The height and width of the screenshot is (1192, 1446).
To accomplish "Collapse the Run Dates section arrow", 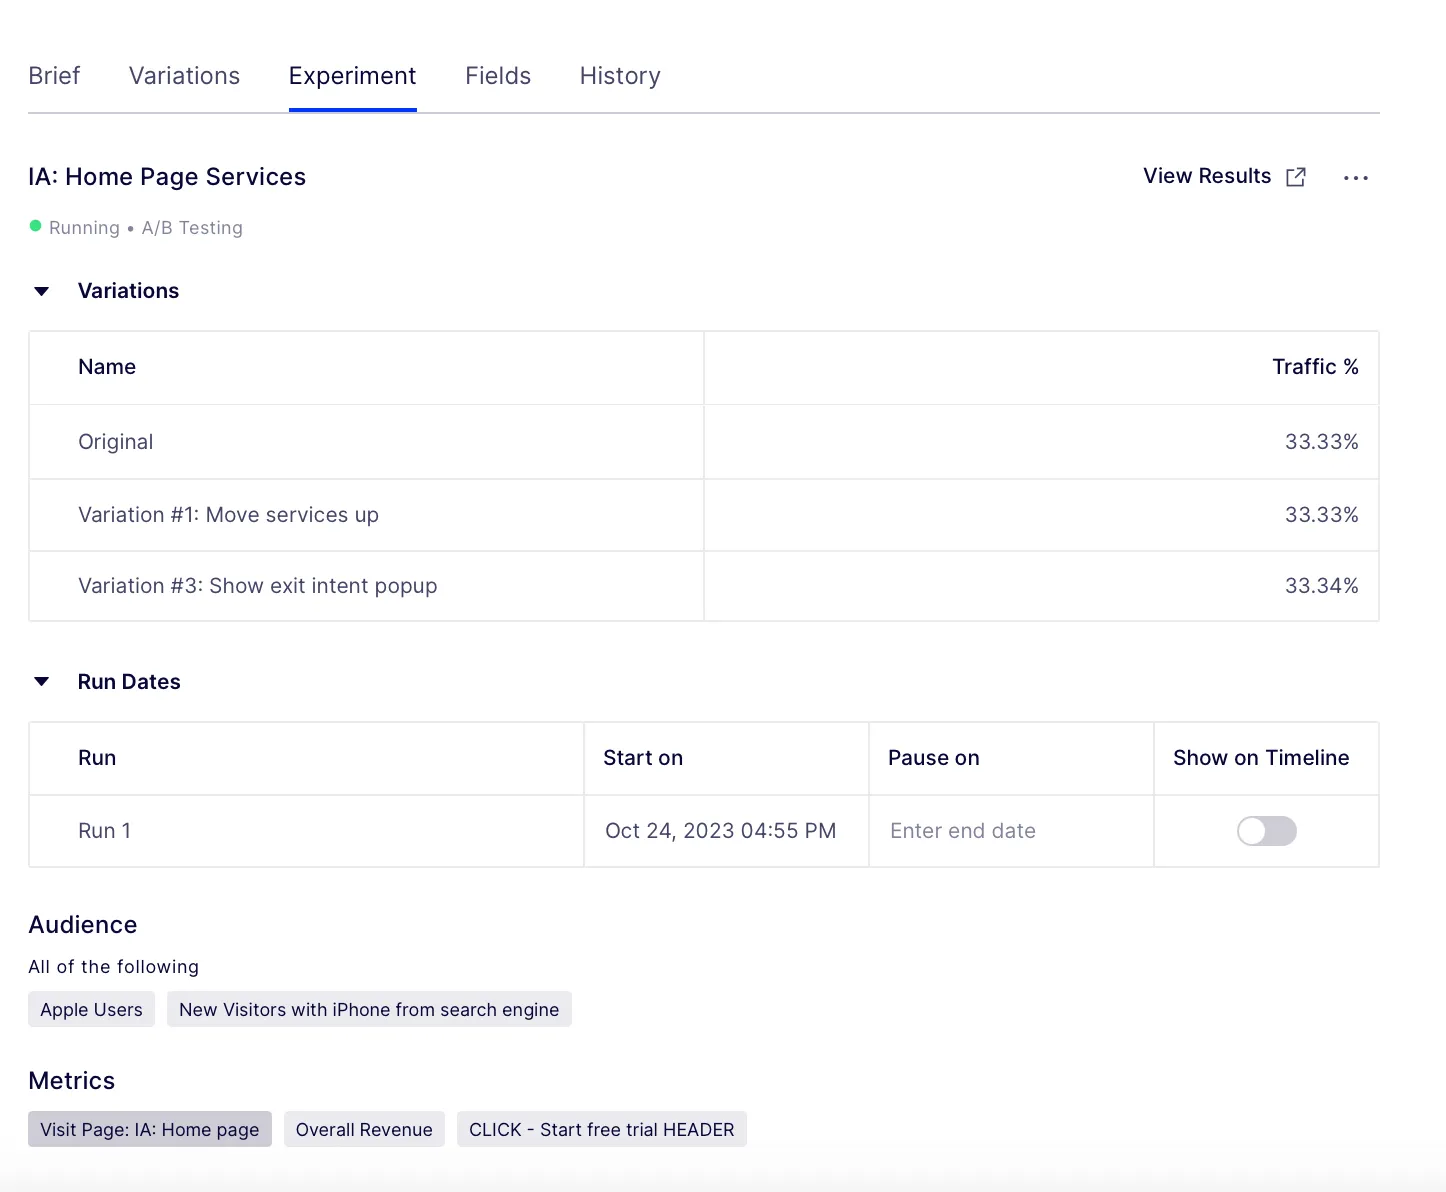I will (x=42, y=682).
